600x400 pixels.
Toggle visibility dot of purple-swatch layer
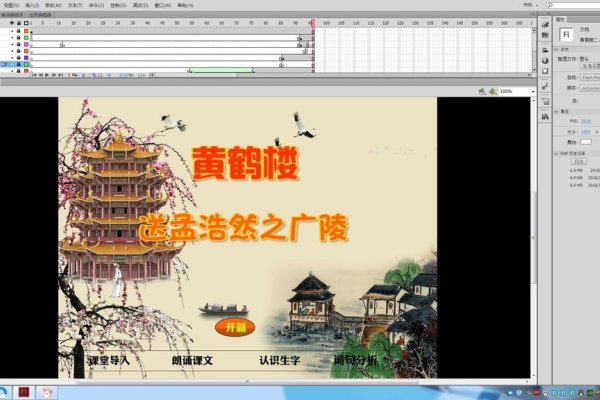coord(12,58)
